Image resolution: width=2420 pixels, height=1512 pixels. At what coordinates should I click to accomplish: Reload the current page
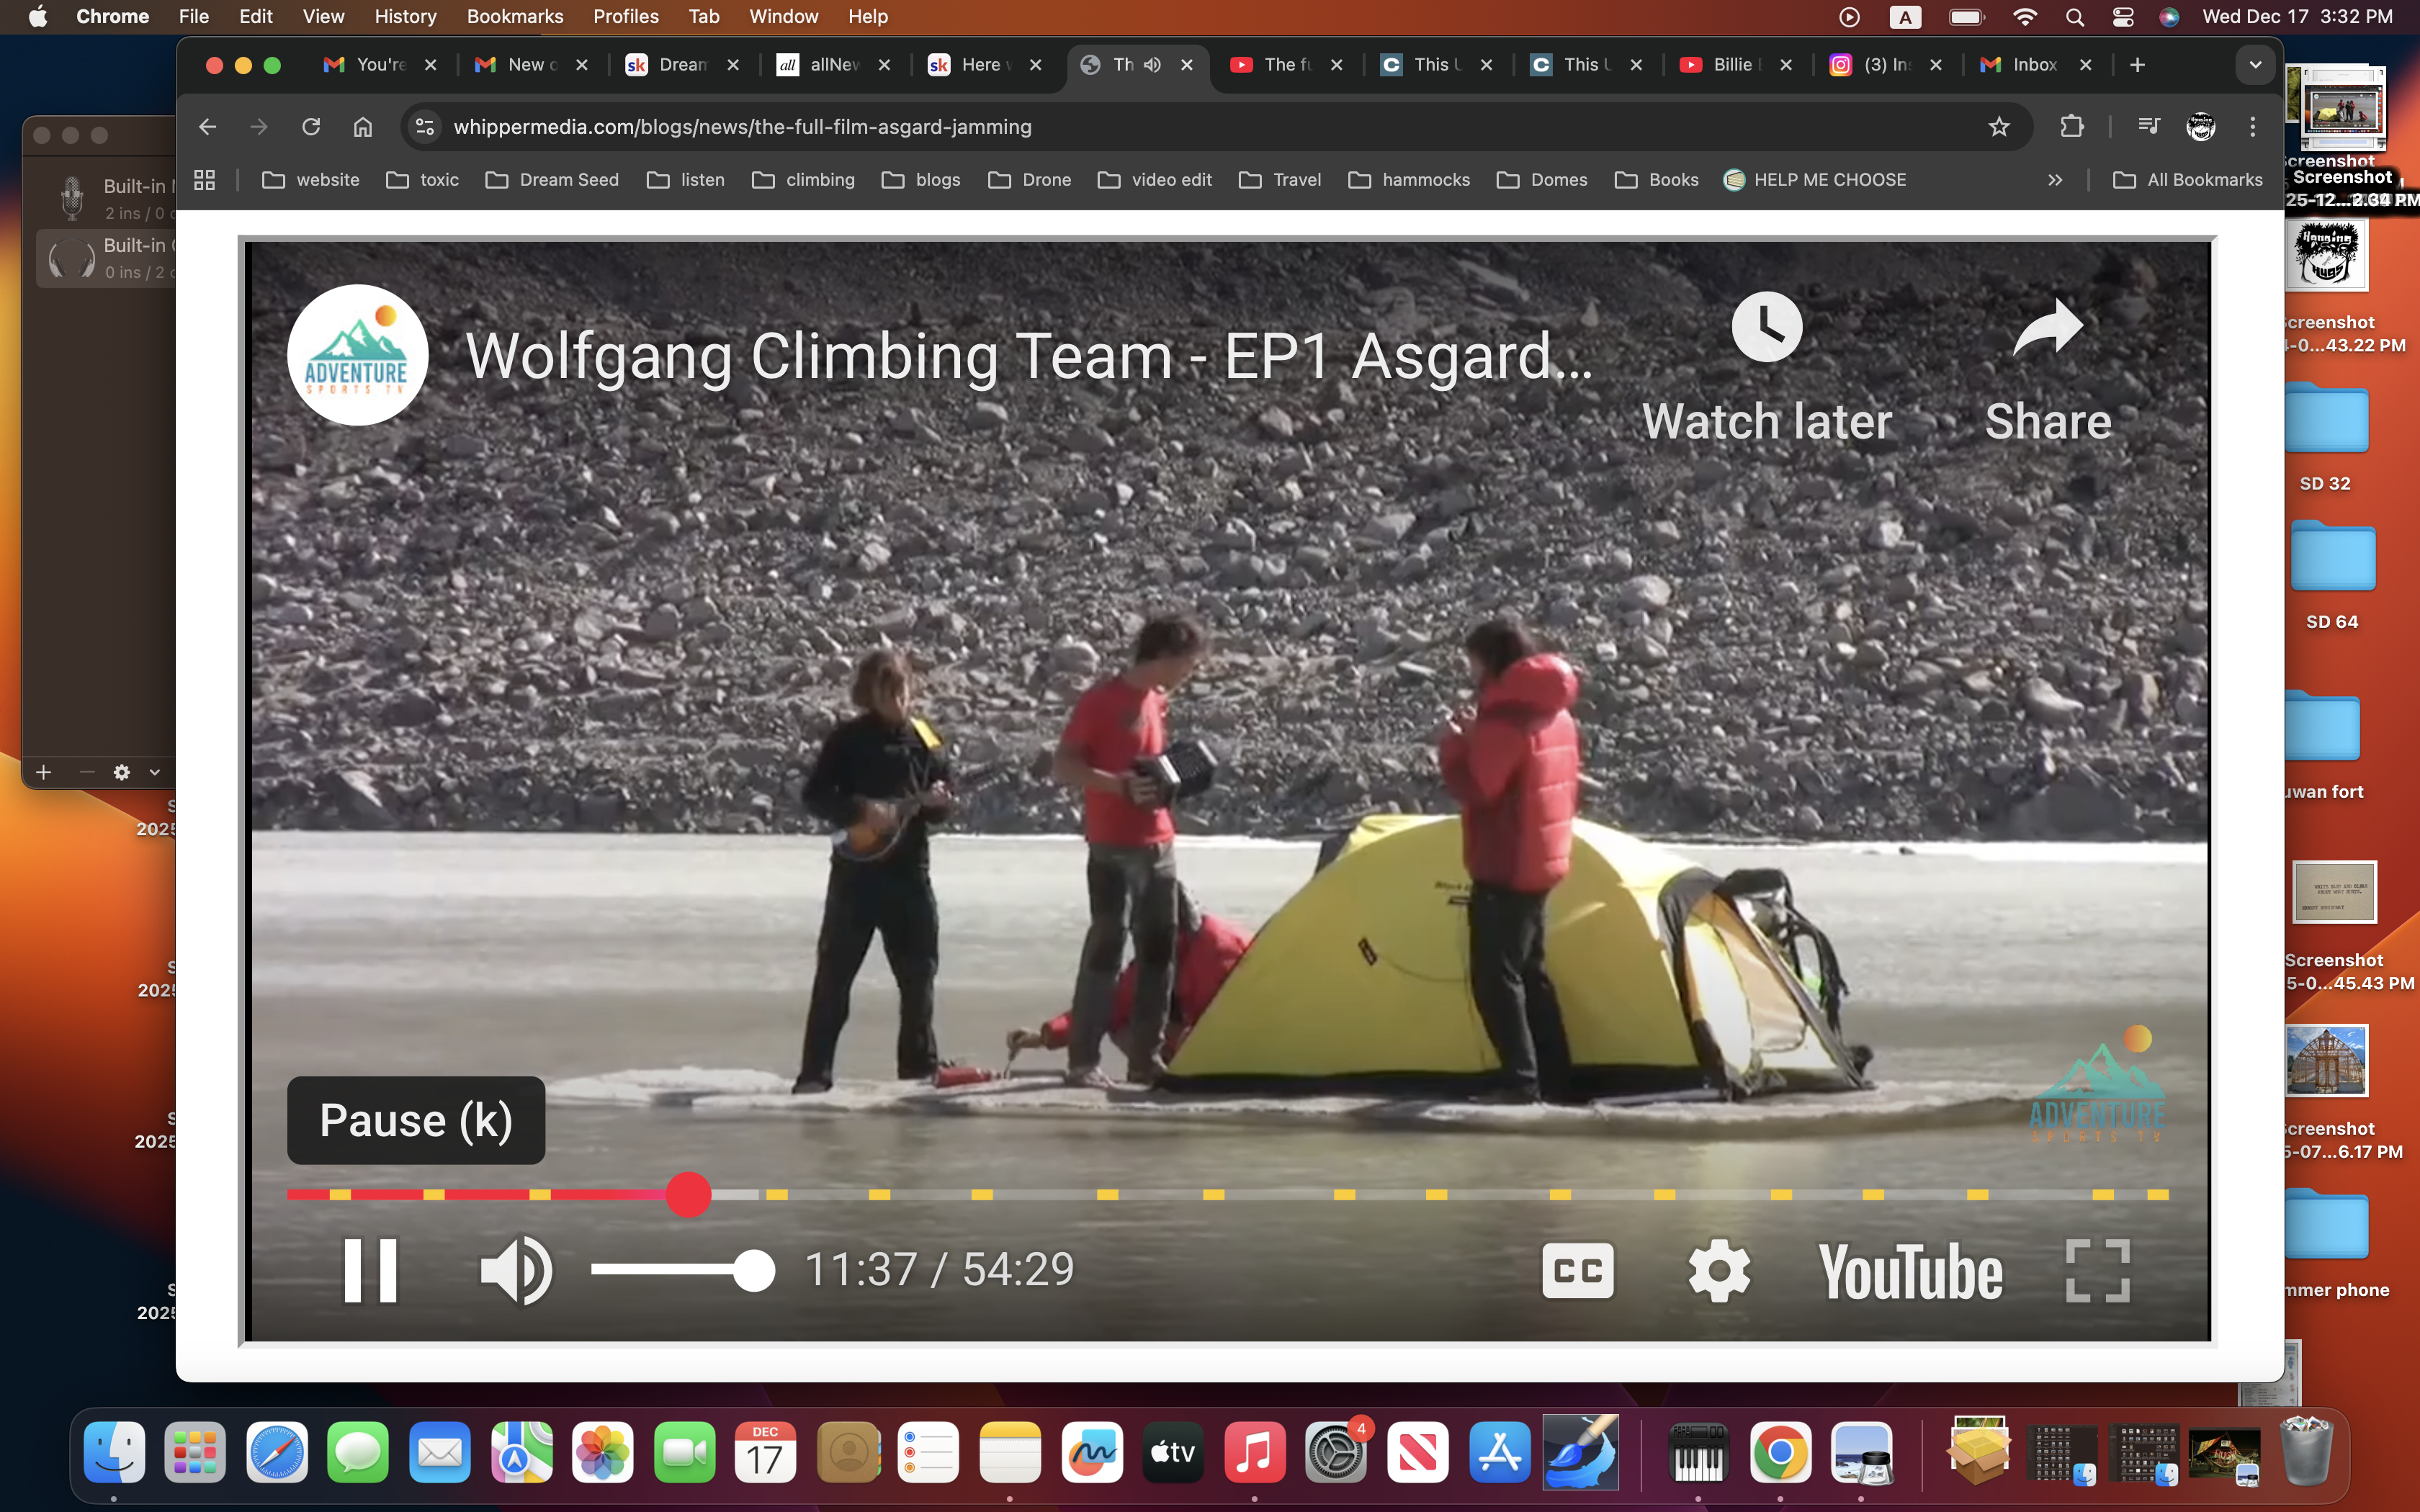(x=311, y=127)
